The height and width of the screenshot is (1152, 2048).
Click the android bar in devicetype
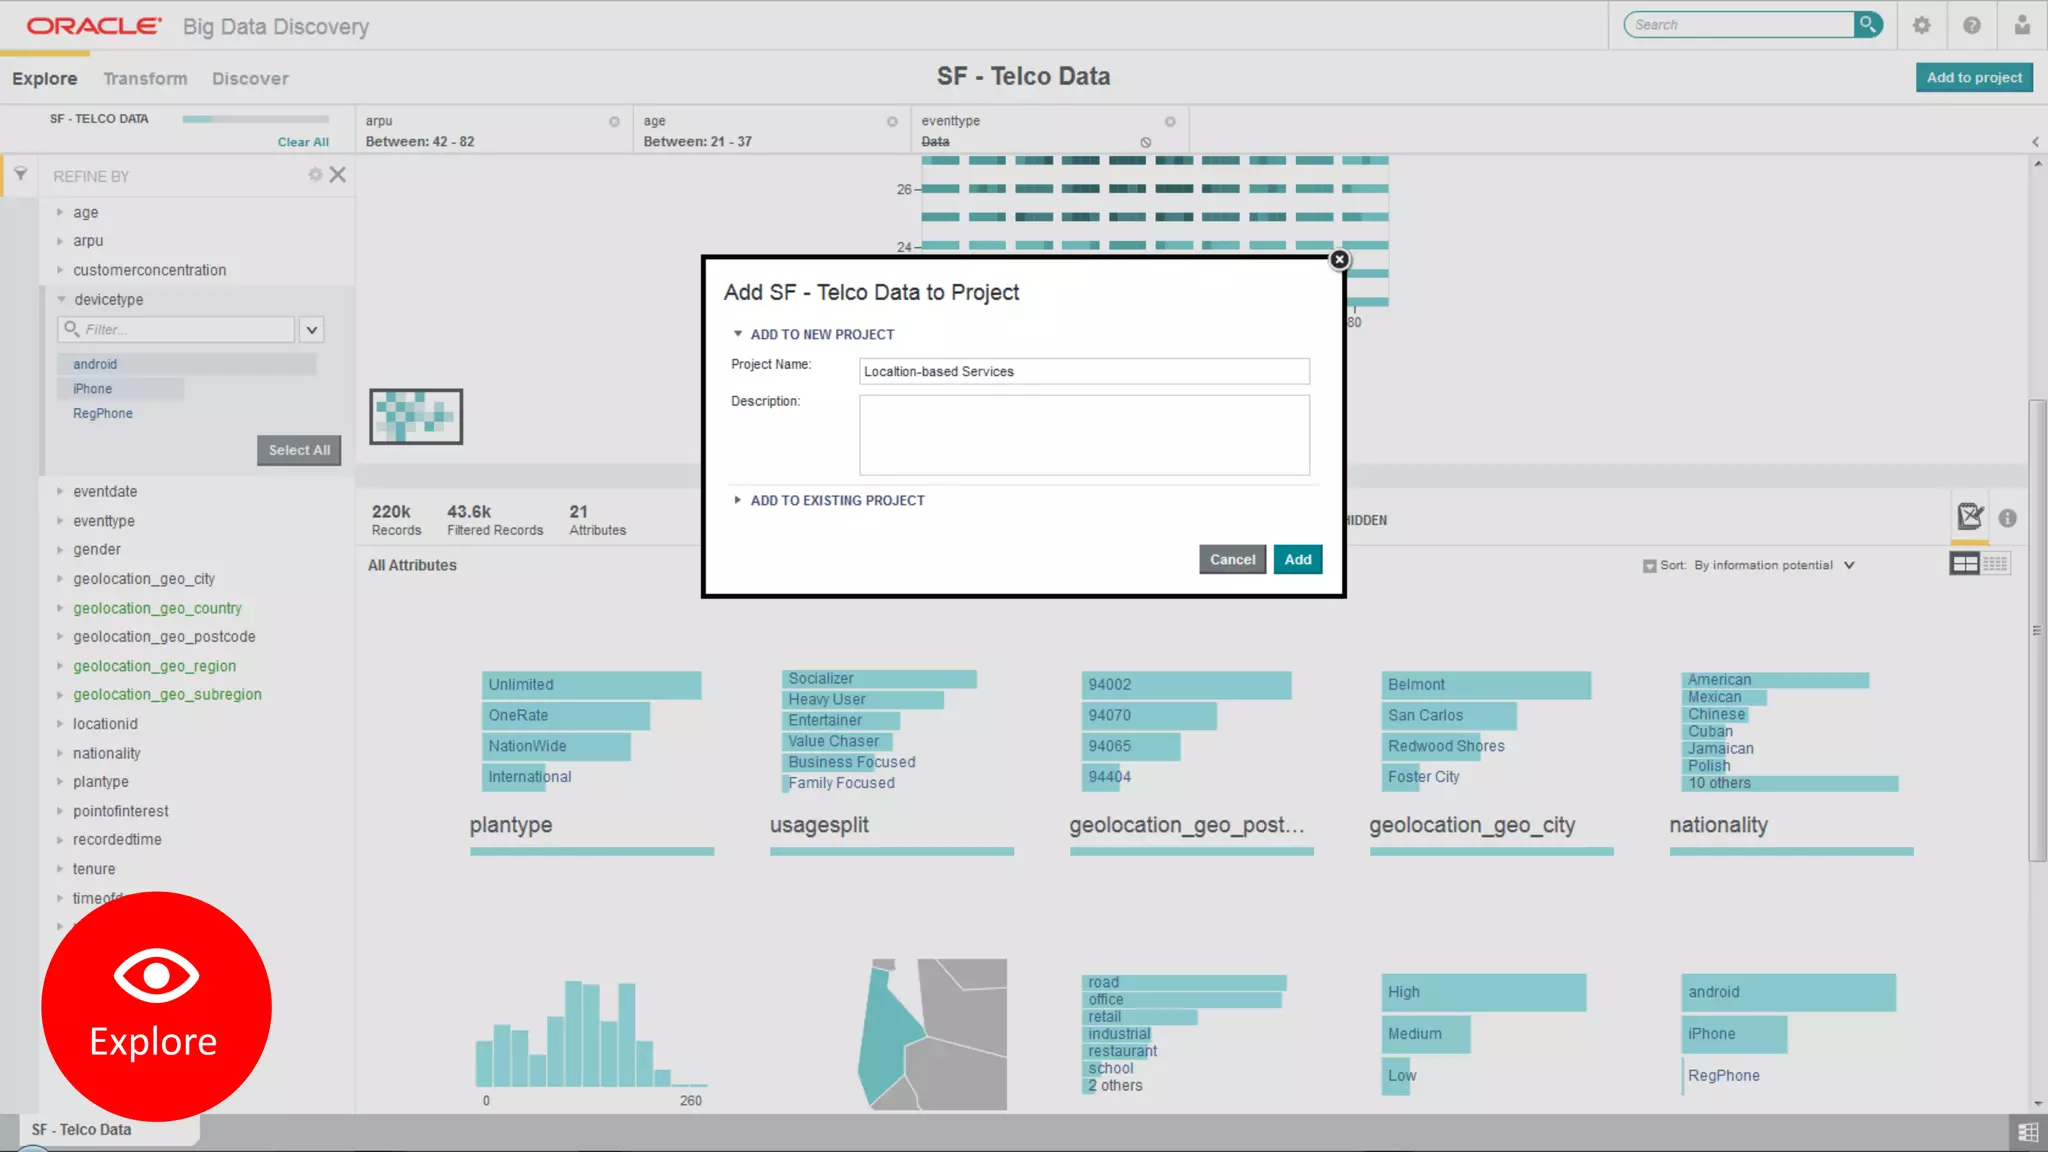pos(186,364)
